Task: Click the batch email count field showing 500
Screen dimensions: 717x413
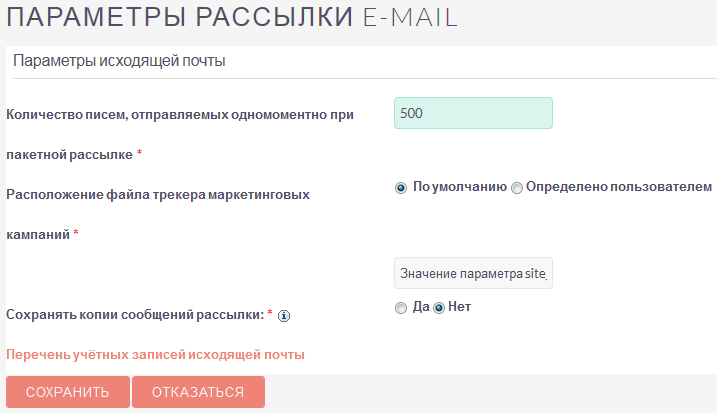Action: 473,113
